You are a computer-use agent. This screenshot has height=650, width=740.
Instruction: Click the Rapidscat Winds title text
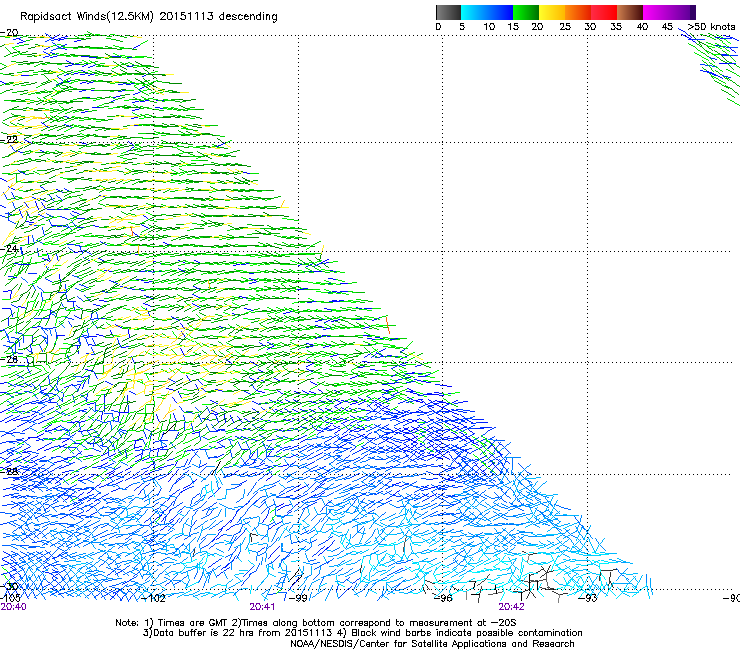pyautogui.click(x=149, y=17)
